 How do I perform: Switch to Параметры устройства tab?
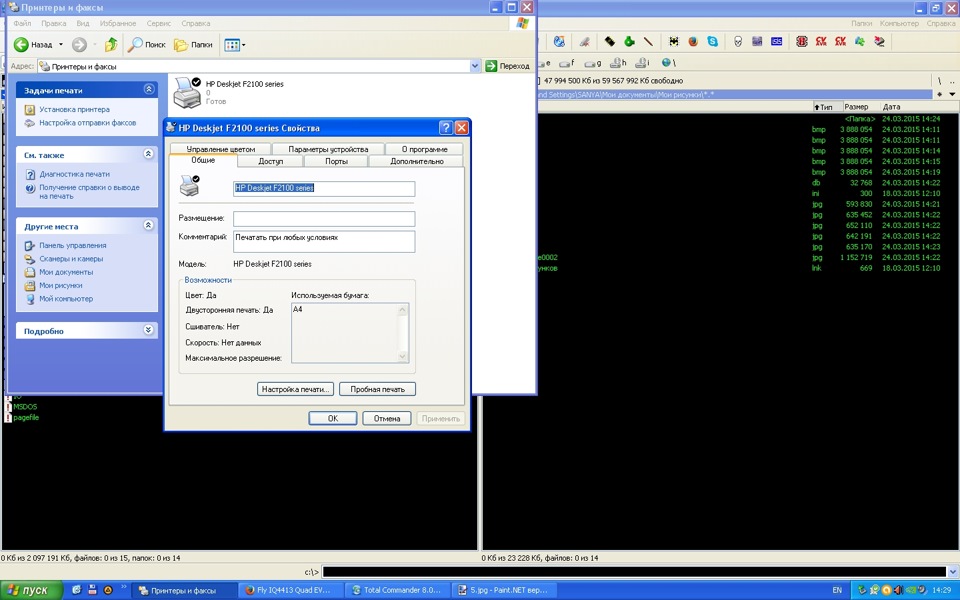coord(328,149)
